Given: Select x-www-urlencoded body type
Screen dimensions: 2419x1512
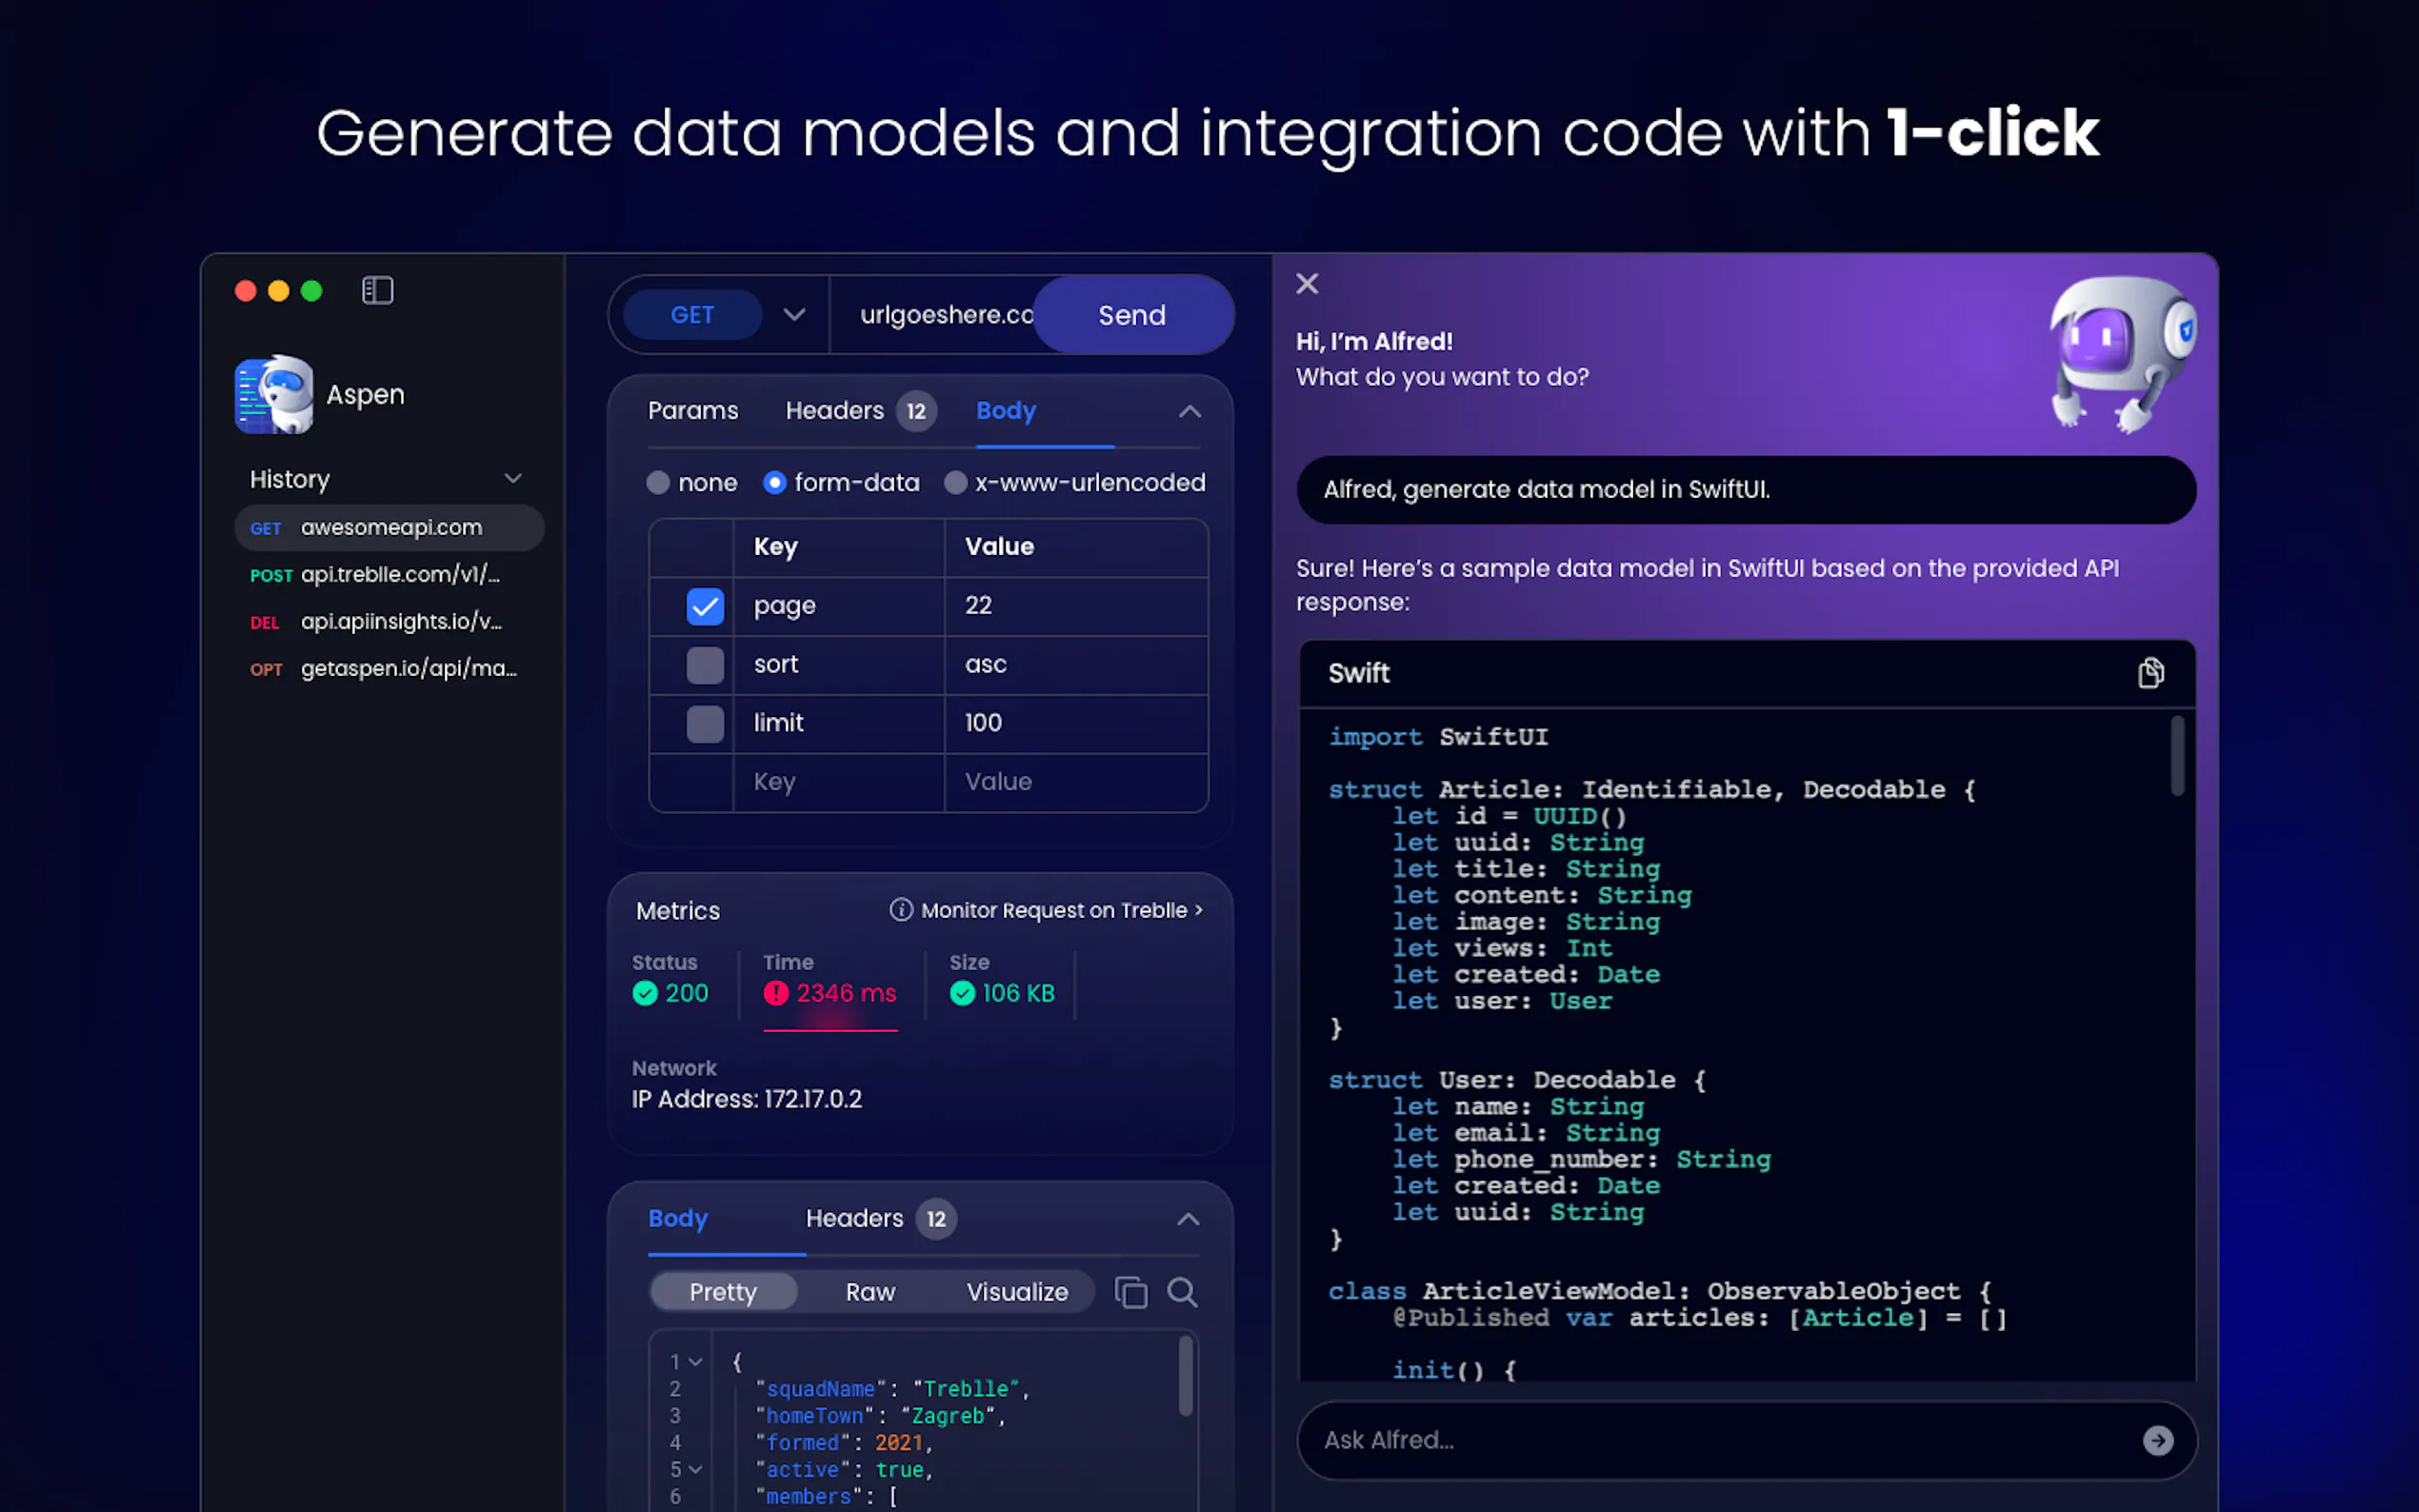Looking at the screenshot, I should click(x=956, y=483).
